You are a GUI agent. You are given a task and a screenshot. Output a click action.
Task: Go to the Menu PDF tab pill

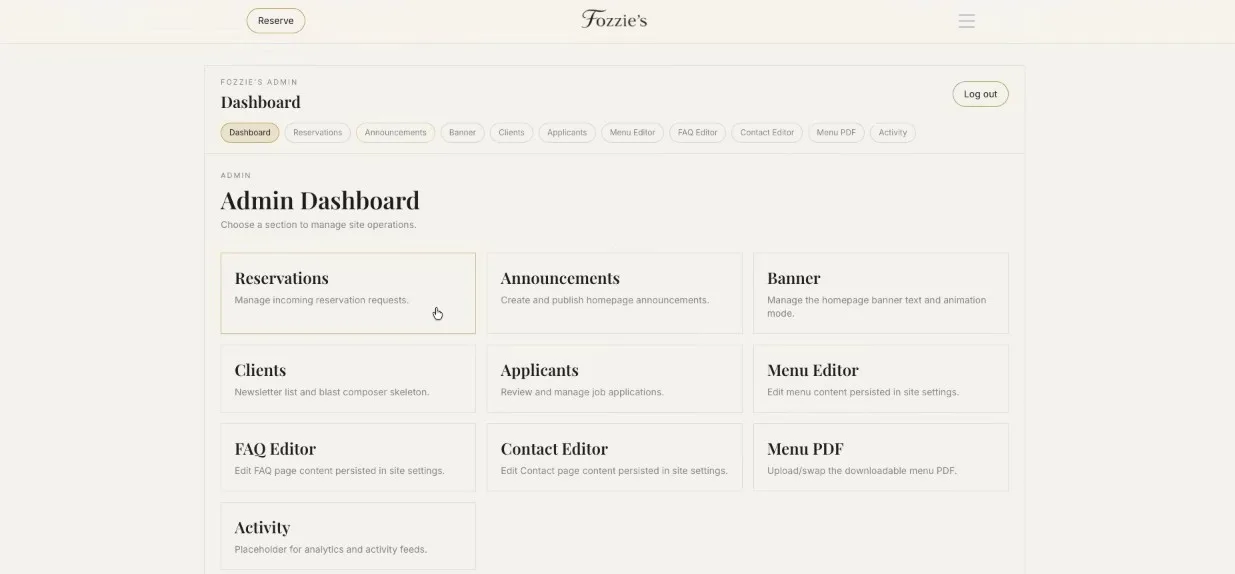(x=836, y=132)
